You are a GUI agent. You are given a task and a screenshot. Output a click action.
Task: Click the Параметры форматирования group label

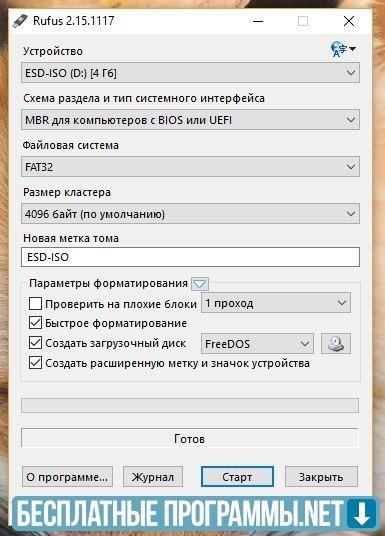pyautogui.click(x=108, y=283)
